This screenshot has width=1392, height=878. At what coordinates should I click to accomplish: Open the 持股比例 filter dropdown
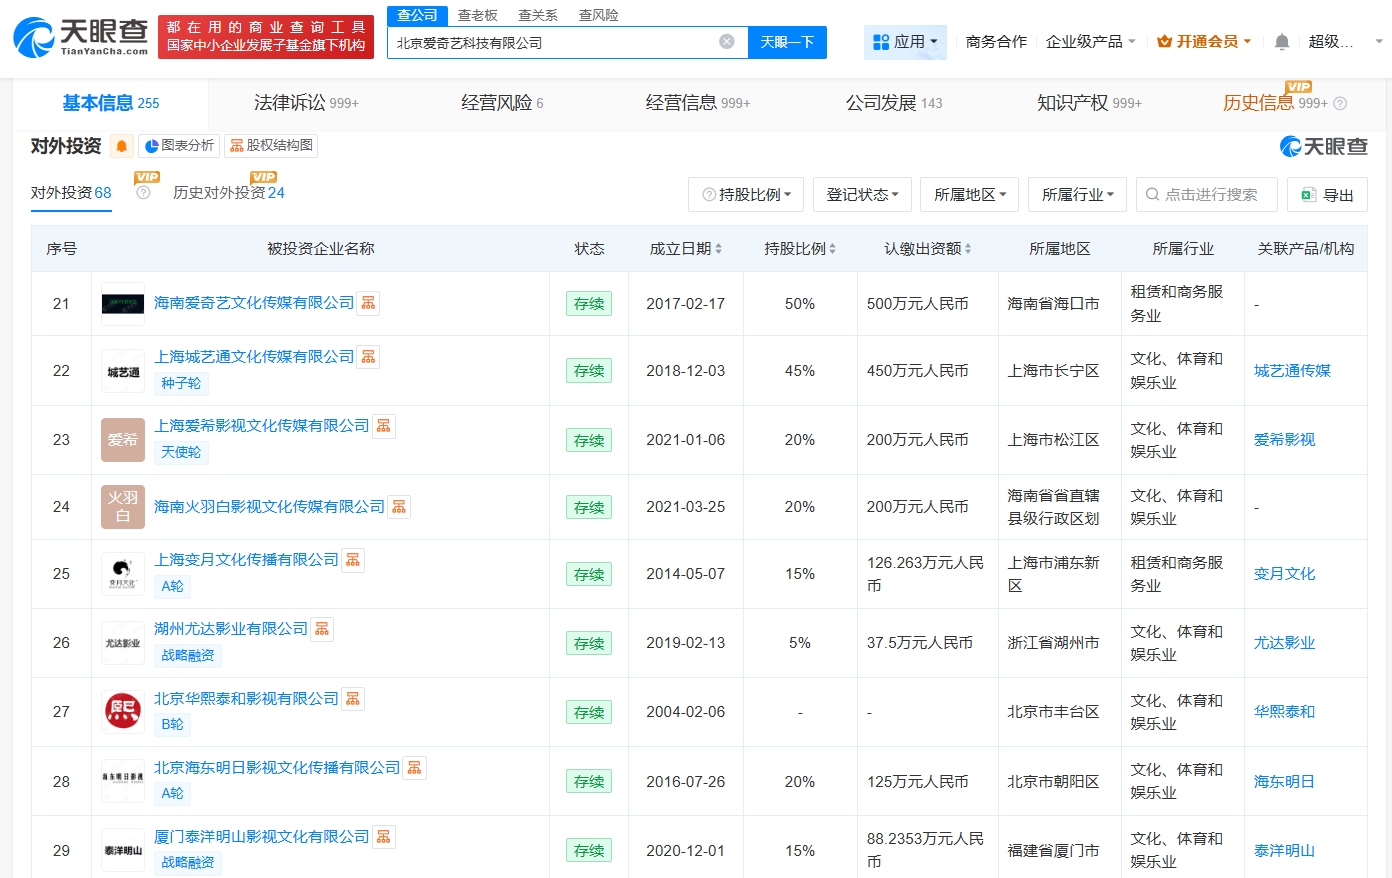pyautogui.click(x=746, y=194)
